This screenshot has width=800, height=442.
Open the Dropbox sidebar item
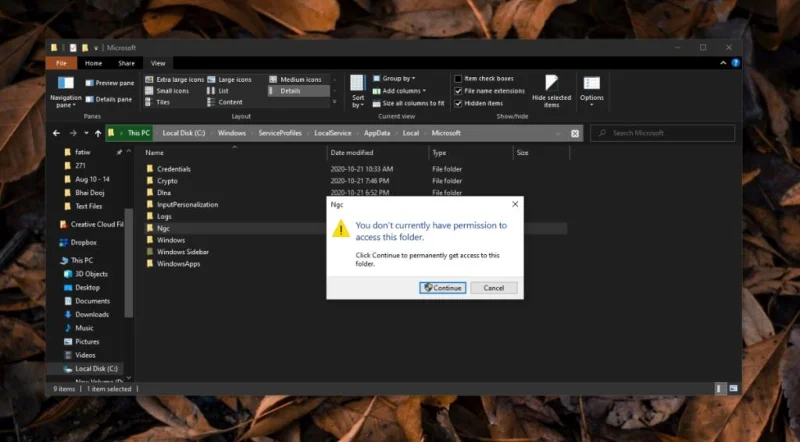pyautogui.click(x=78, y=242)
